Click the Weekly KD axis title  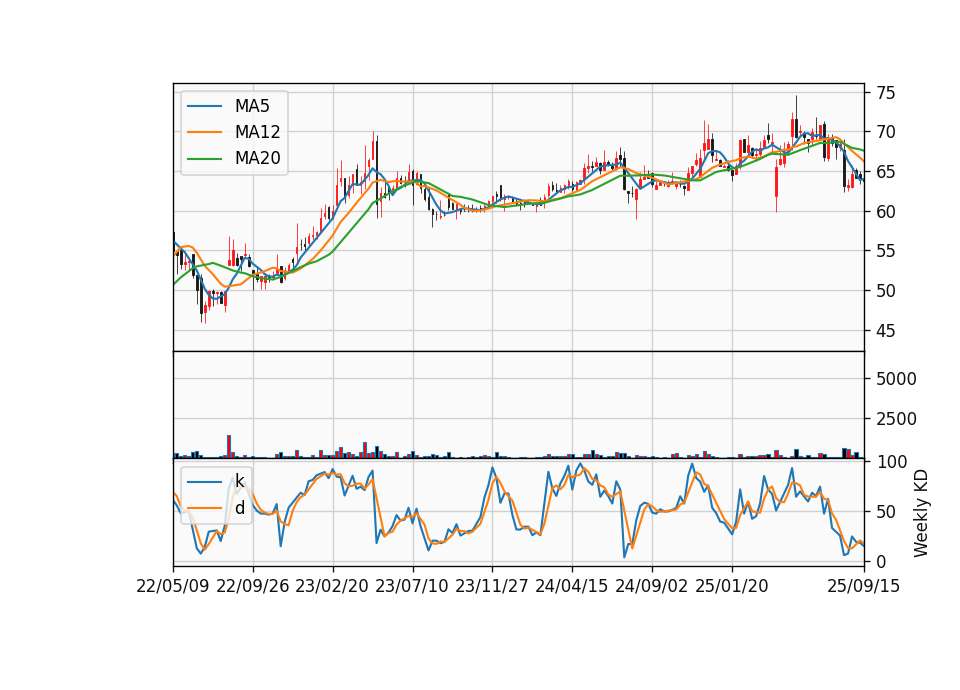(x=921, y=513)
